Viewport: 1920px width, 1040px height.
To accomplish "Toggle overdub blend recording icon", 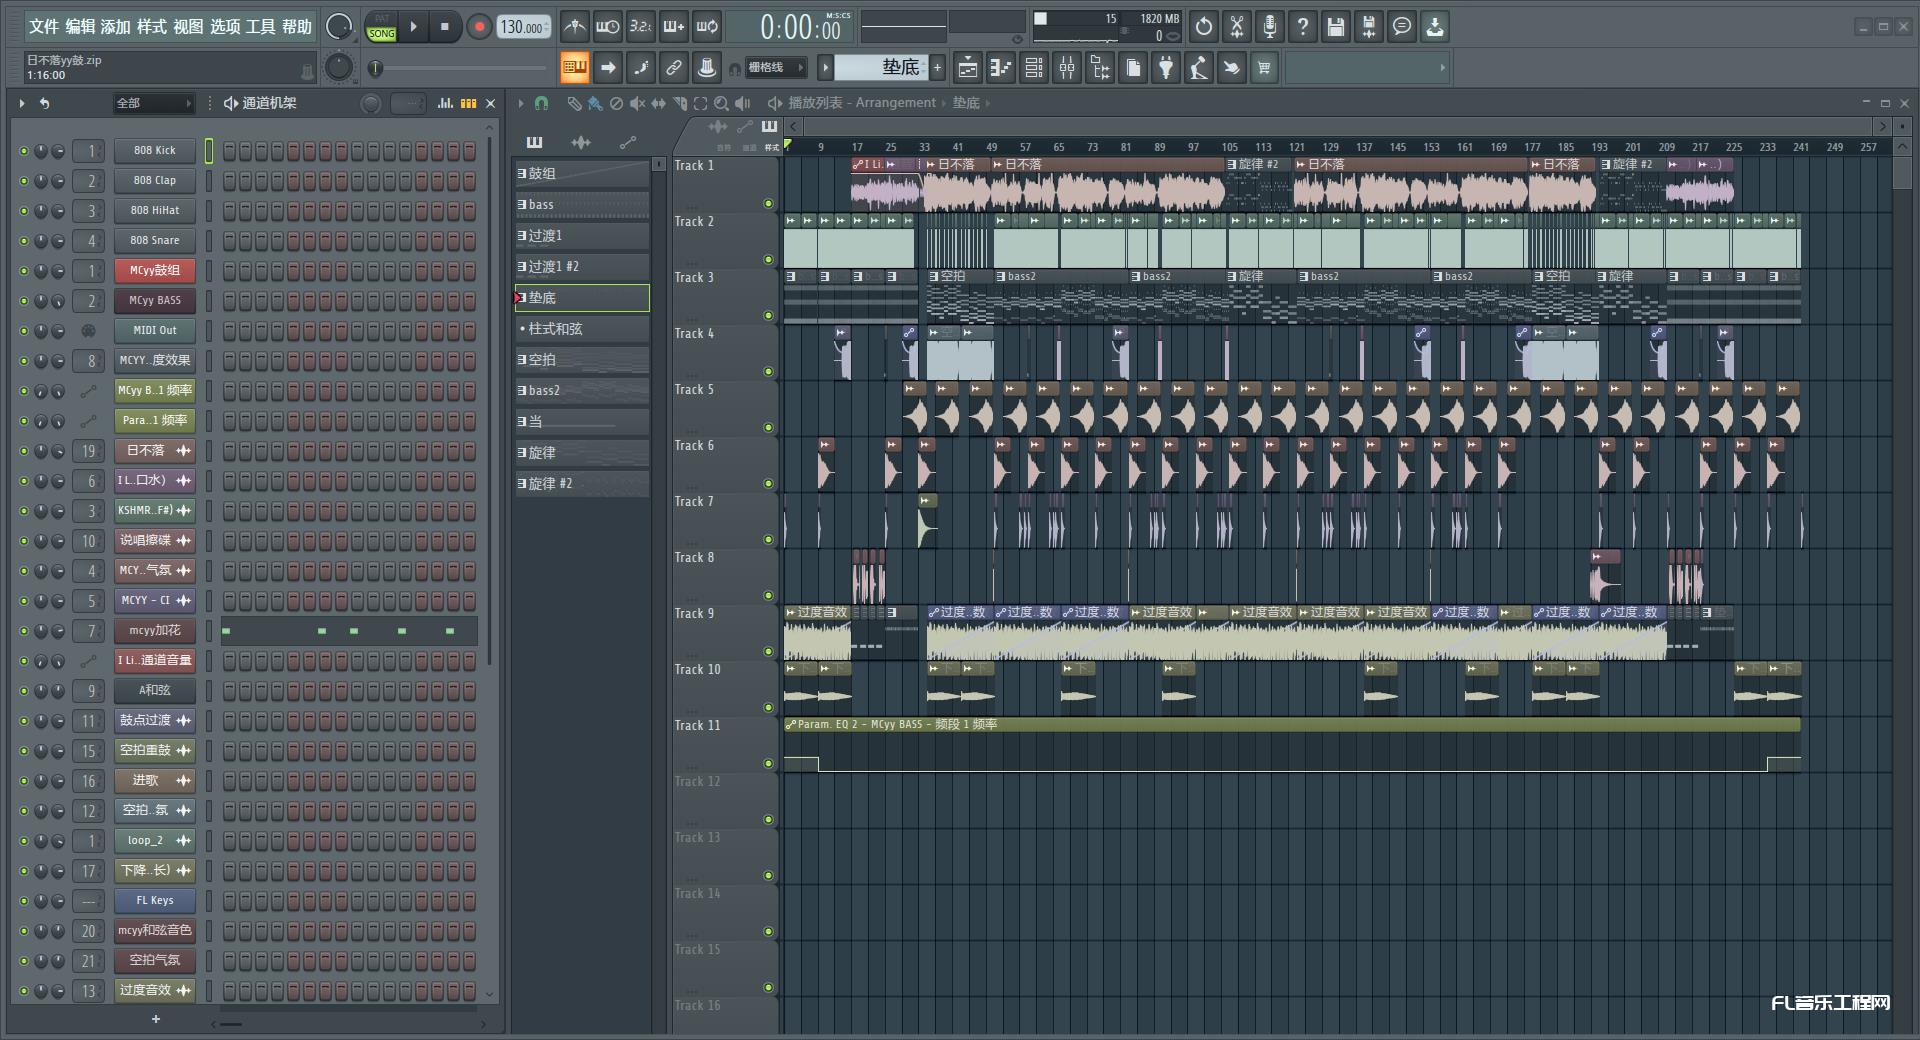I will click(674, 27).
